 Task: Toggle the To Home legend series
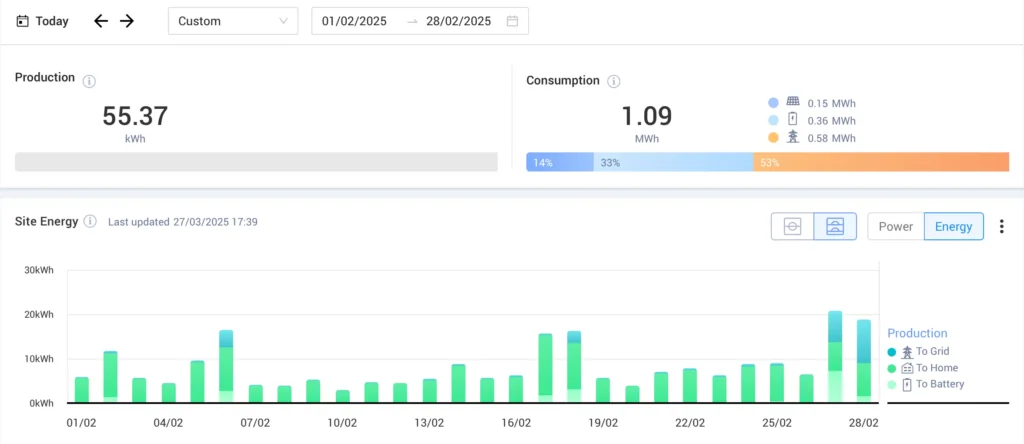click(x=922, y=368)
